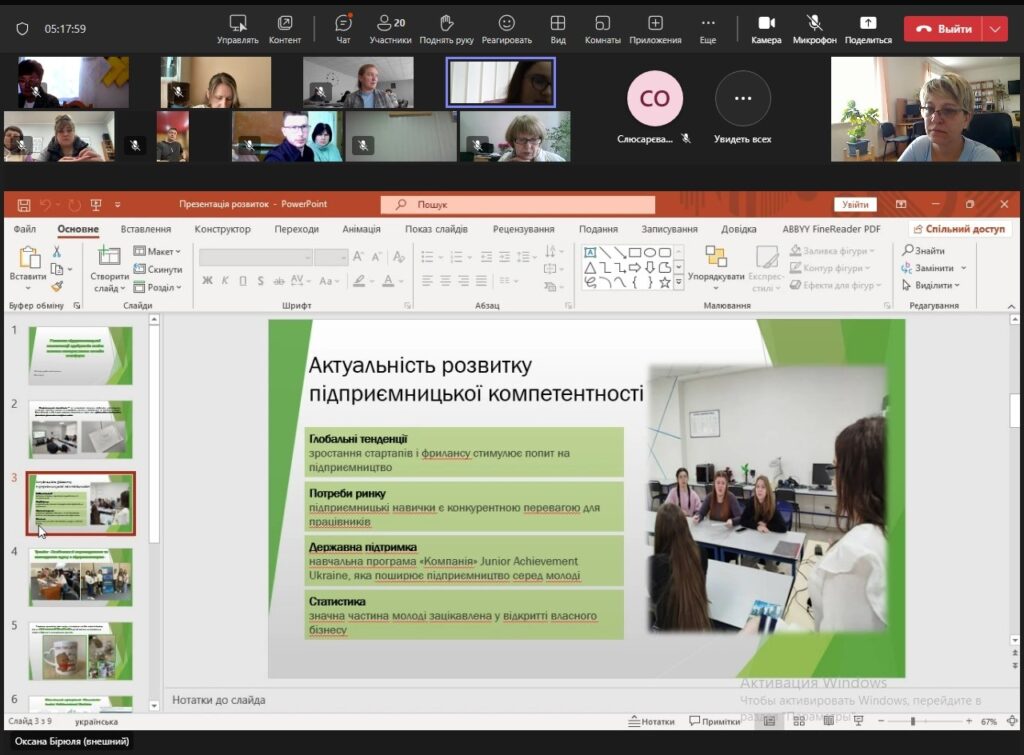This screenshot has height=755, width=1024.
Task: Expand the dropdown arrow next to Выйти
Action: coord(995,29)
